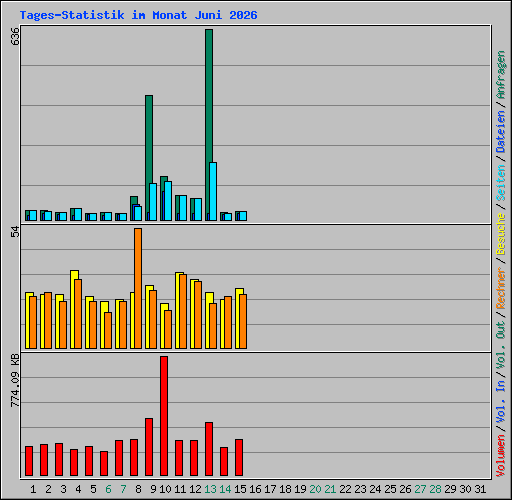This screenshot has height=500, width=512.
Task: Click the 'Seiten' legend label
Action: [501, 183]
